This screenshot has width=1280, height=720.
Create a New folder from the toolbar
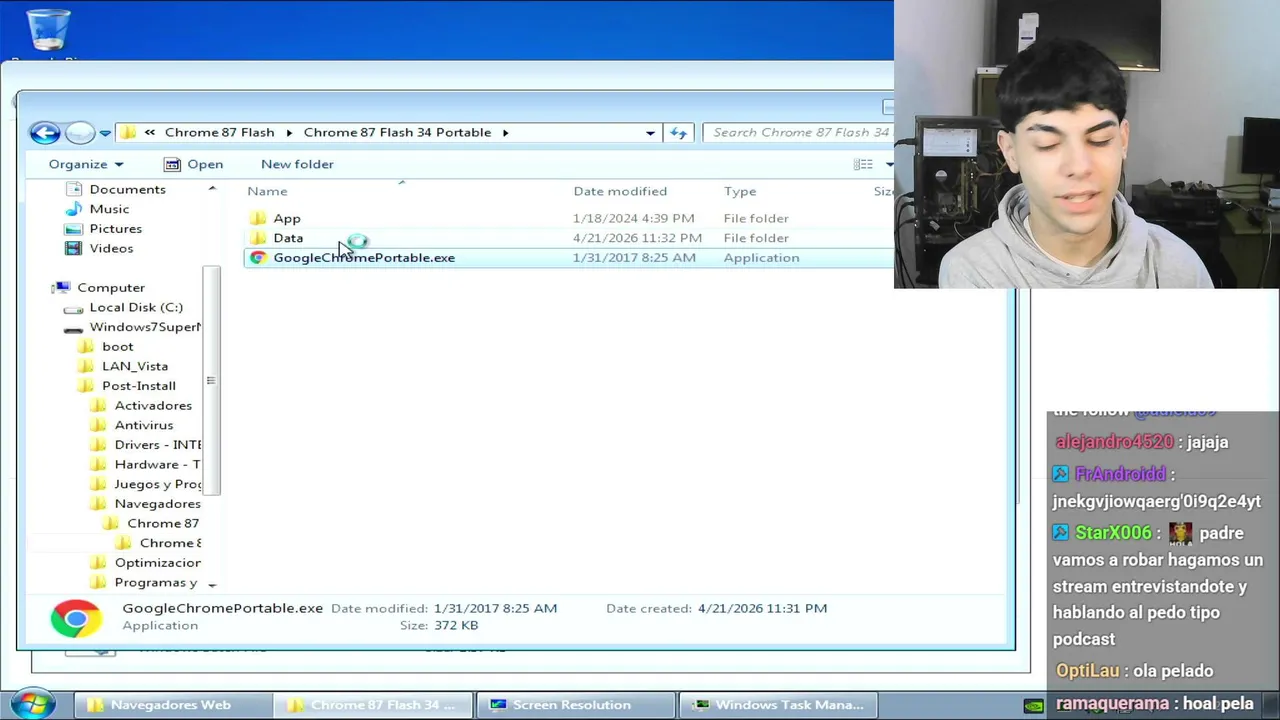click(297, 164)
